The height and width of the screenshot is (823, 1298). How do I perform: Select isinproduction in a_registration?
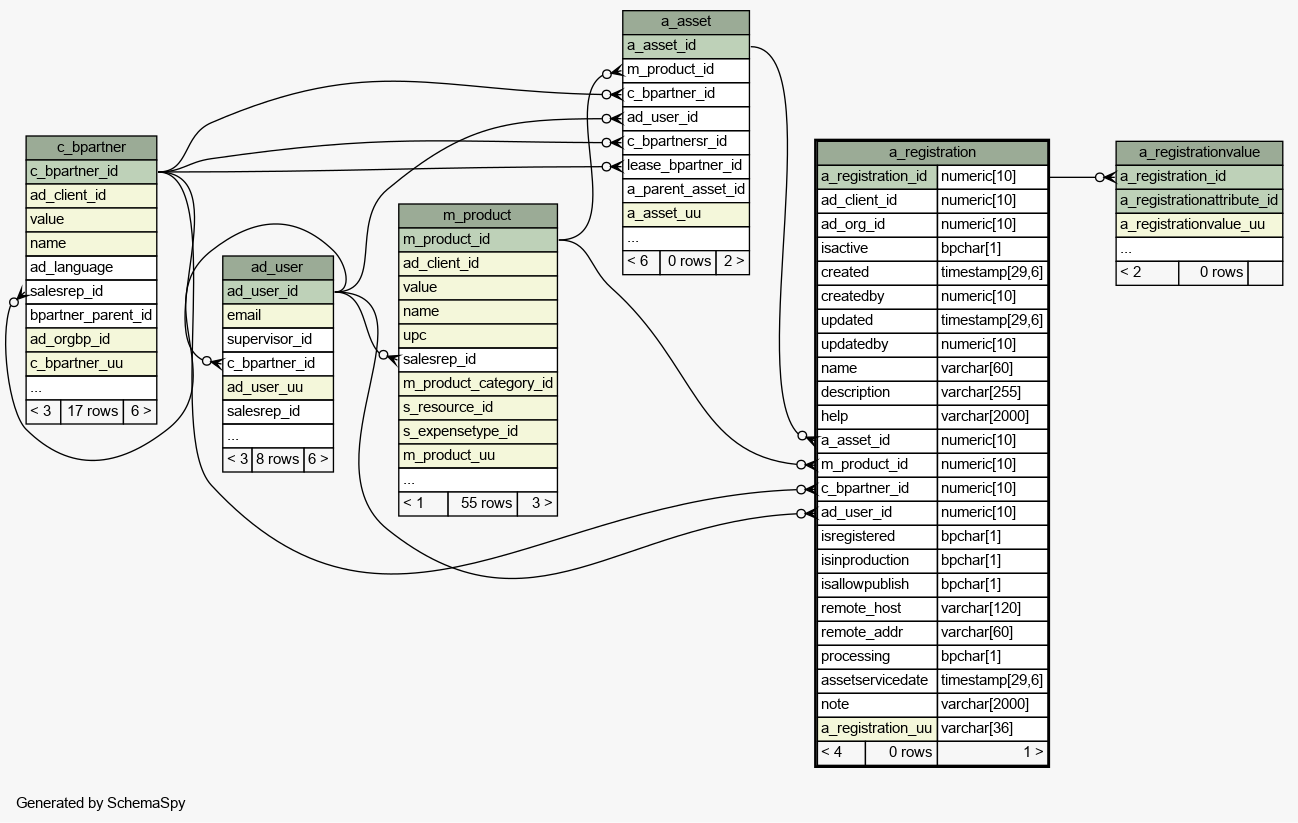[877, 560]
